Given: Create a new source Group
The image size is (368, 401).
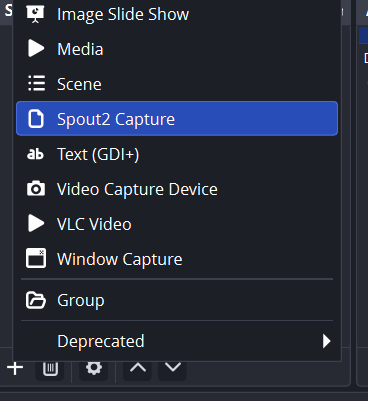Looking at the screenshot, I should click(x=177, y=300).
